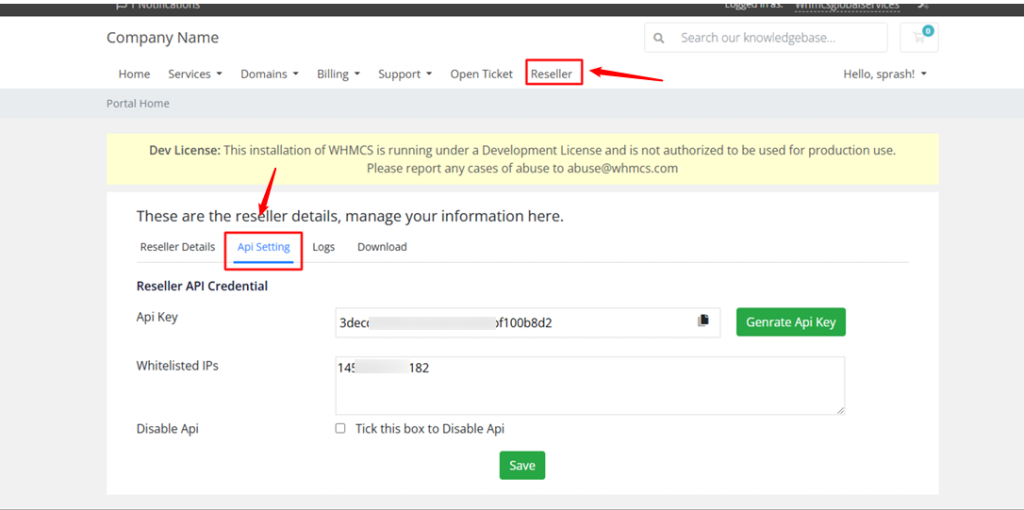Save the reseller API settings
The width and height of the screenshot is (1024, 510).
[x=522, y=465]
